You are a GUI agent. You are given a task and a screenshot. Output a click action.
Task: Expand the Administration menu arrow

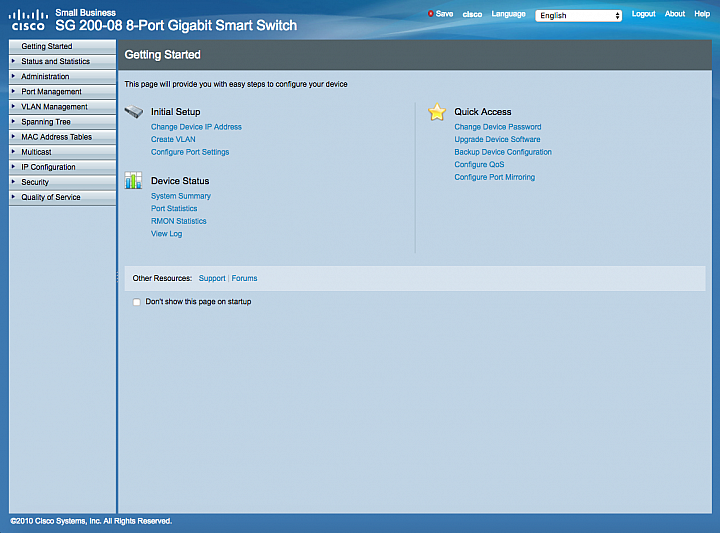(13, 76)
